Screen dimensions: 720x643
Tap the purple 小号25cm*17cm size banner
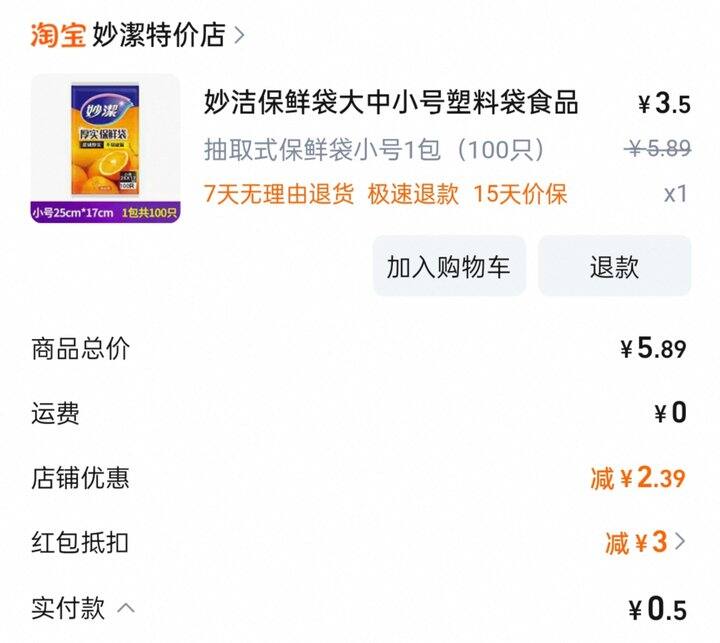click(105, 212)
